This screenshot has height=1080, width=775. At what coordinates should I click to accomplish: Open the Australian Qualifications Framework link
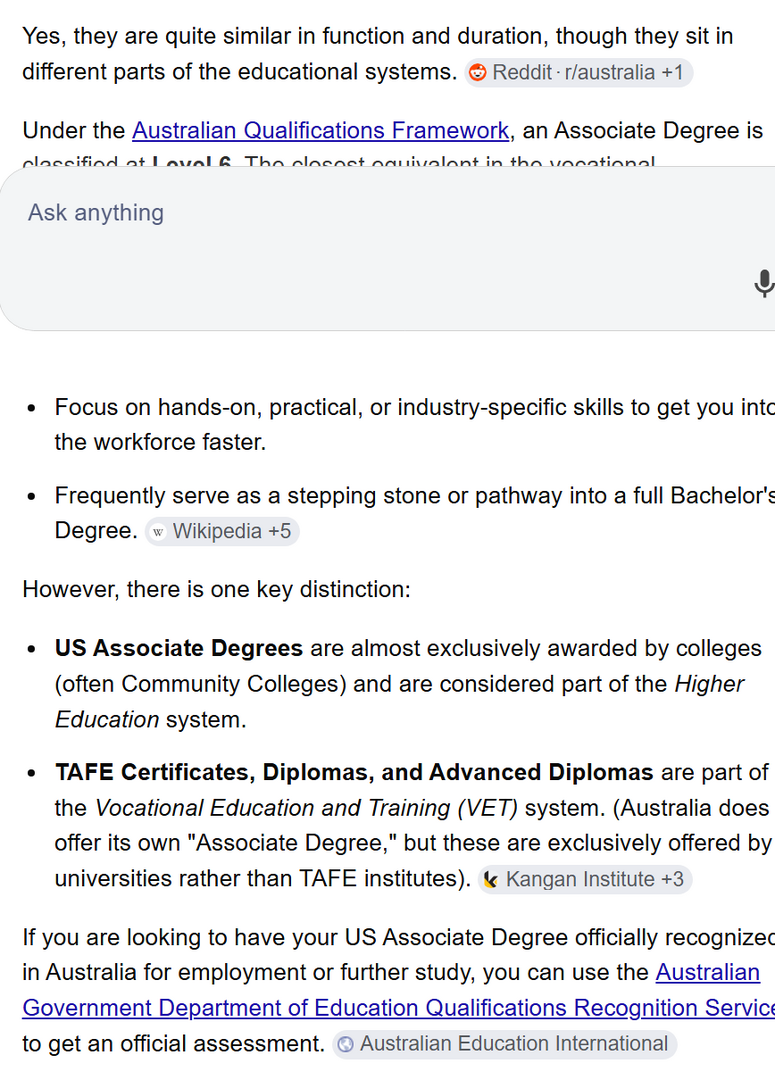tap(320, 130)
